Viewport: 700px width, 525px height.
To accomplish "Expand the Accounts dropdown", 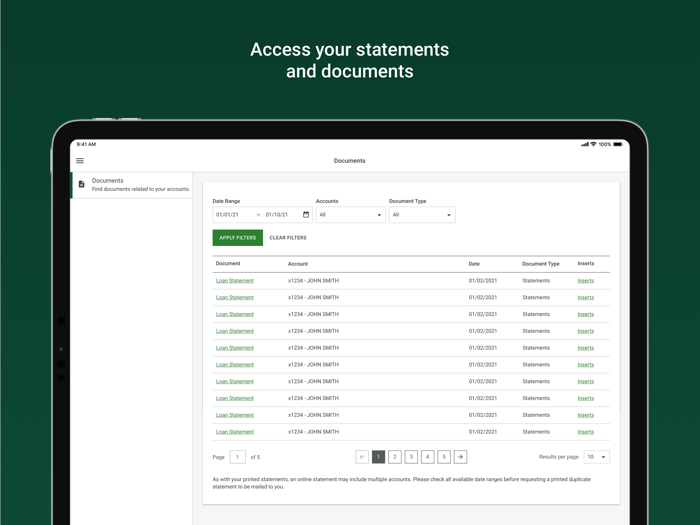I will point(350,215).
